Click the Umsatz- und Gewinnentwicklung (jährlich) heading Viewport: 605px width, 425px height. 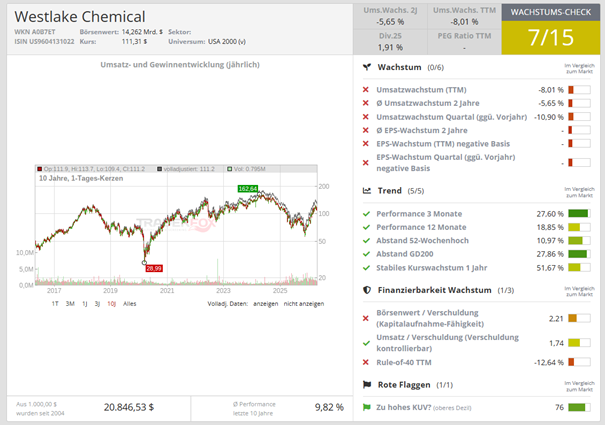pos(180,65)
